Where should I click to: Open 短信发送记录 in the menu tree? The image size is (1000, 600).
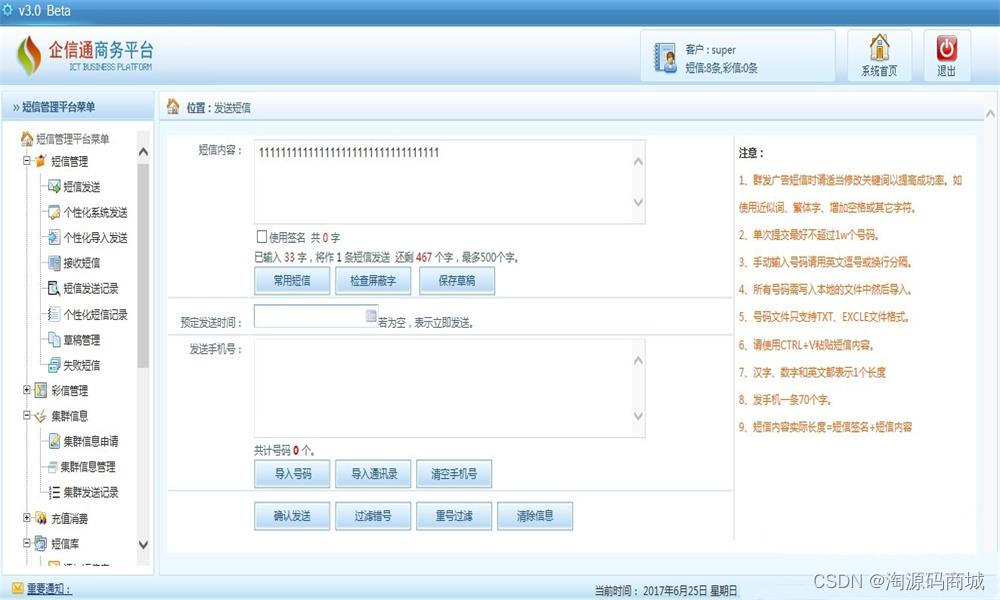(x=91, y=288)
